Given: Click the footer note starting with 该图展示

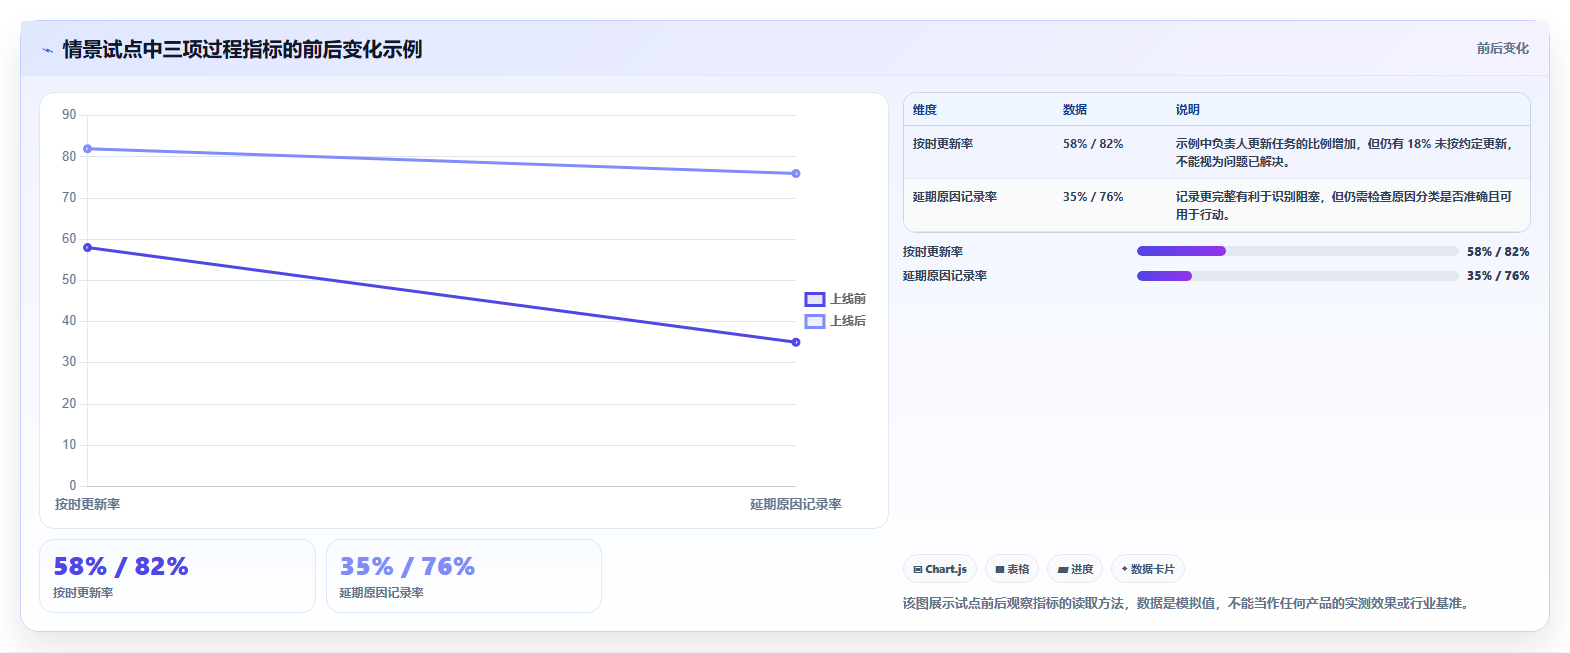Looking at the screenshot, I should pyautogui.click(x=1188, y=603).
